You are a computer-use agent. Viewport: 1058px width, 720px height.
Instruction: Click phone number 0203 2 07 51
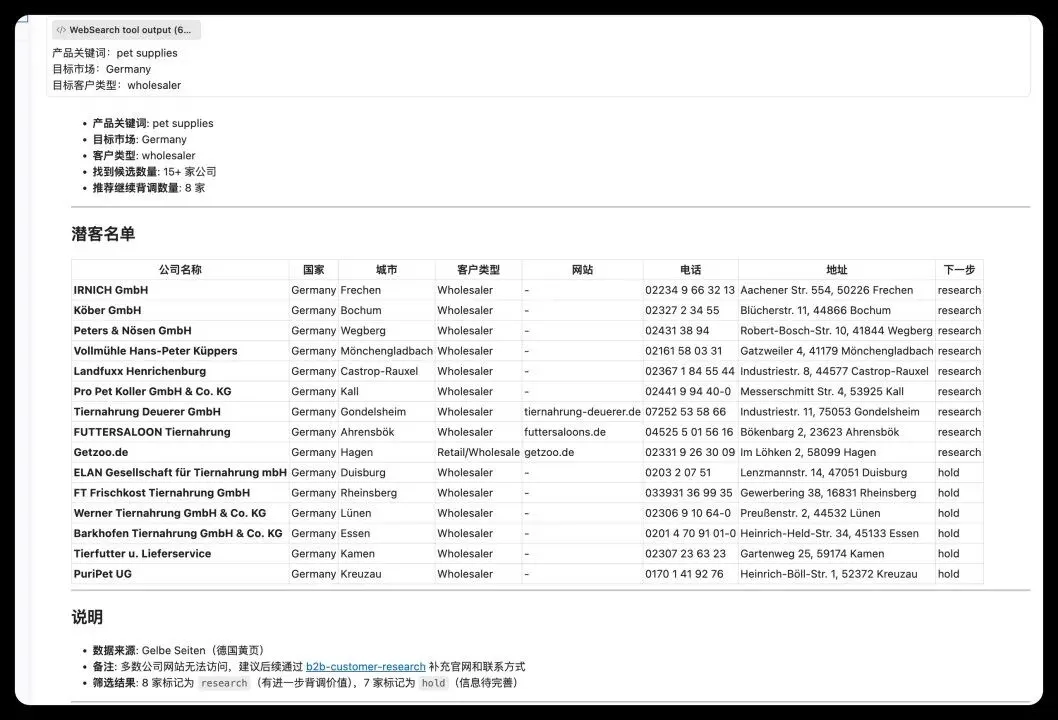[x=678, y=472]
